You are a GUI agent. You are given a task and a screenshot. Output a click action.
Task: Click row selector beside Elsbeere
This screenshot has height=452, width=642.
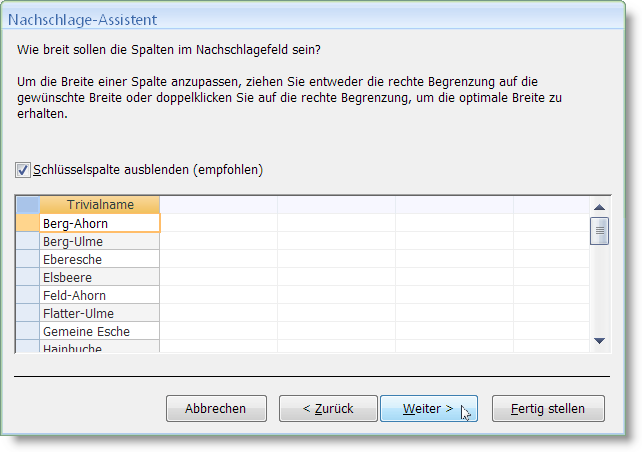pyautogui.click(x=28, y=277)
